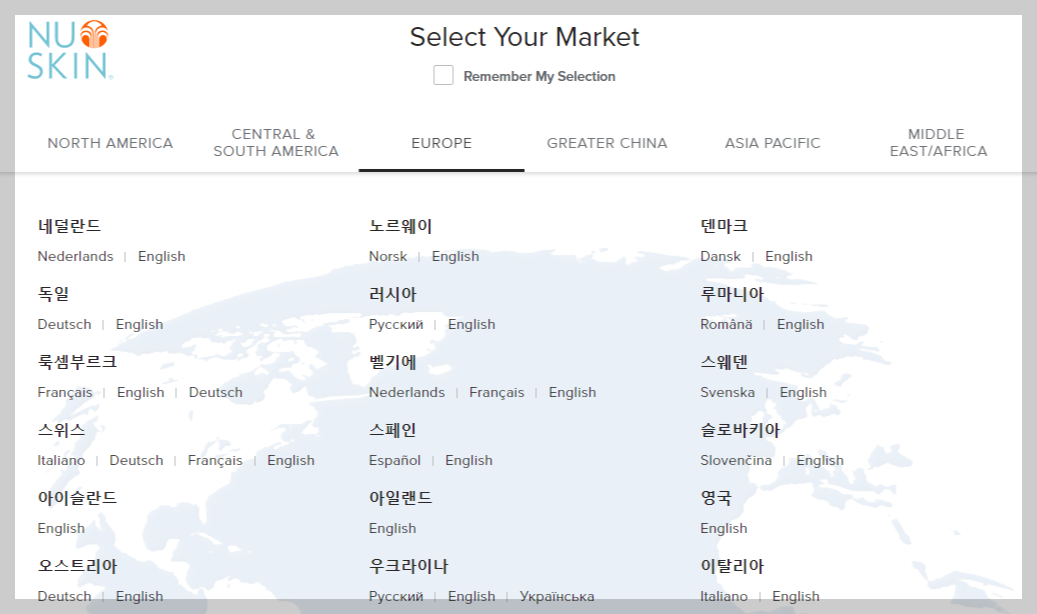Click the Nu Skin logo

(69, 50)
